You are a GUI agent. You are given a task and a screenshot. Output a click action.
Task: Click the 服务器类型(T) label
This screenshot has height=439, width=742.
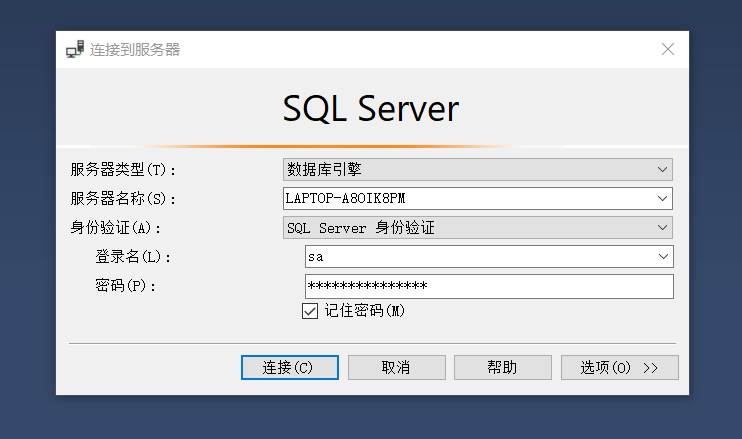tap(123, 169)
